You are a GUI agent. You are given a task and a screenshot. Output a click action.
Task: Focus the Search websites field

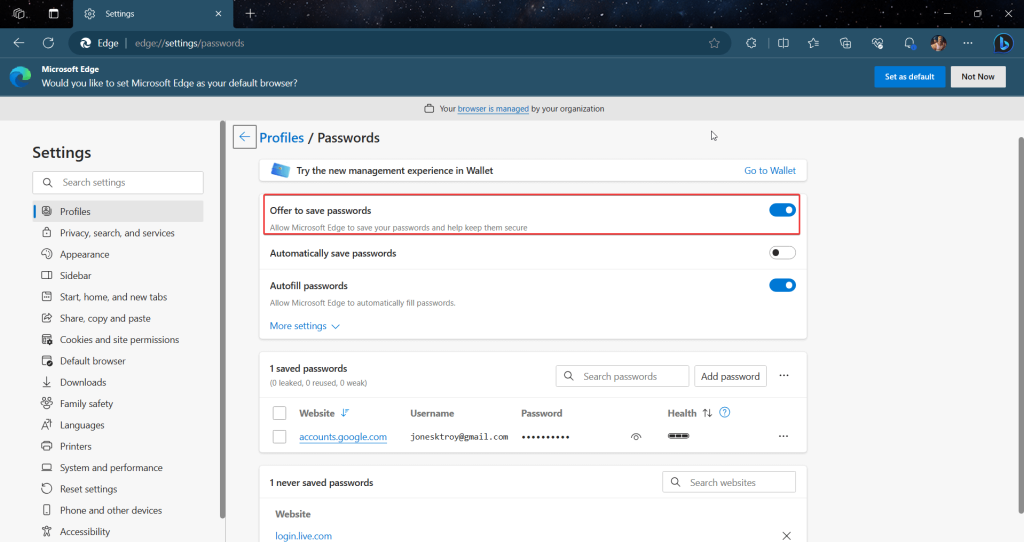pyautogui.click(x=729, y=482)
